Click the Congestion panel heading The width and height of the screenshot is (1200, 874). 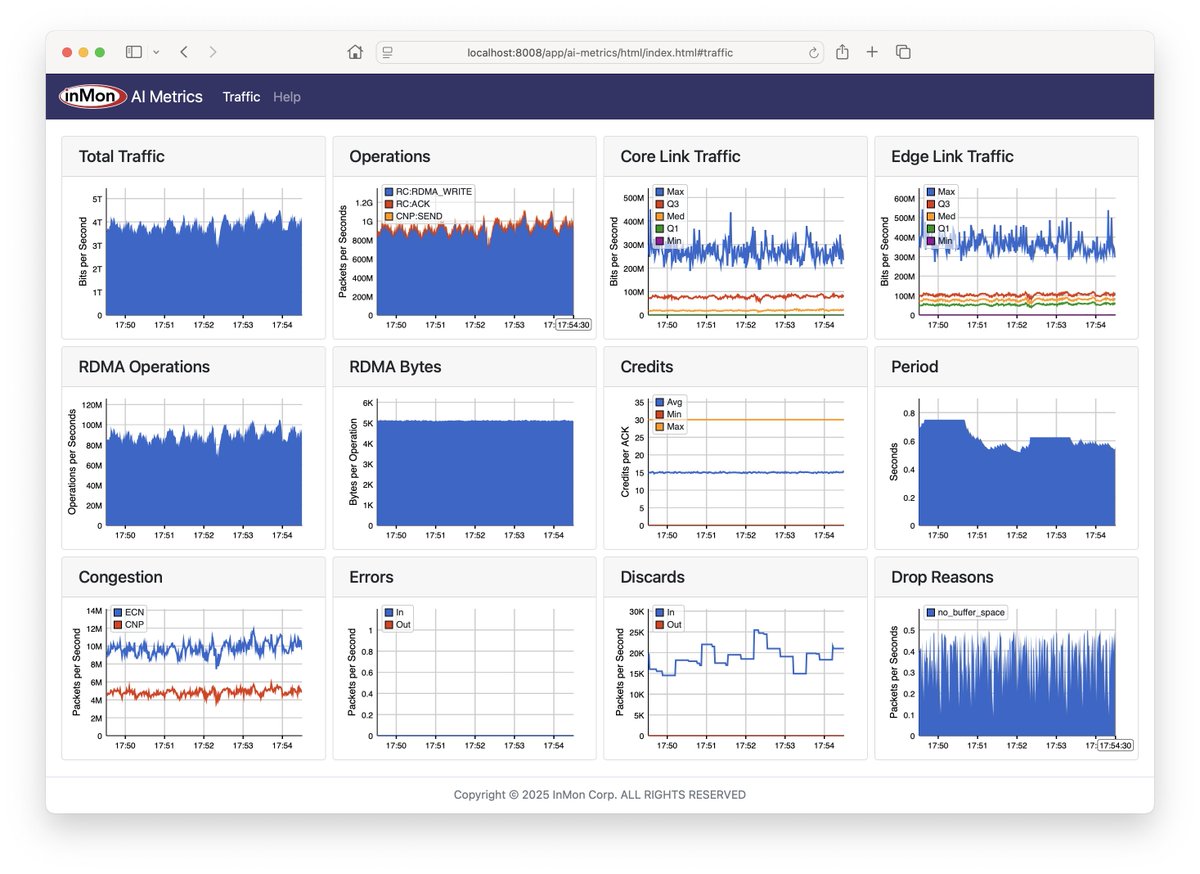click(120, 577)
